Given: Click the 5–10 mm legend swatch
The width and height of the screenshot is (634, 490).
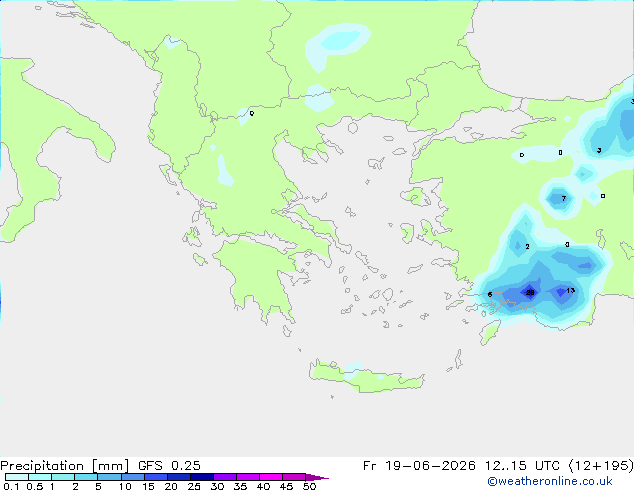Looking at the screenshot, I should click(109, 477).
